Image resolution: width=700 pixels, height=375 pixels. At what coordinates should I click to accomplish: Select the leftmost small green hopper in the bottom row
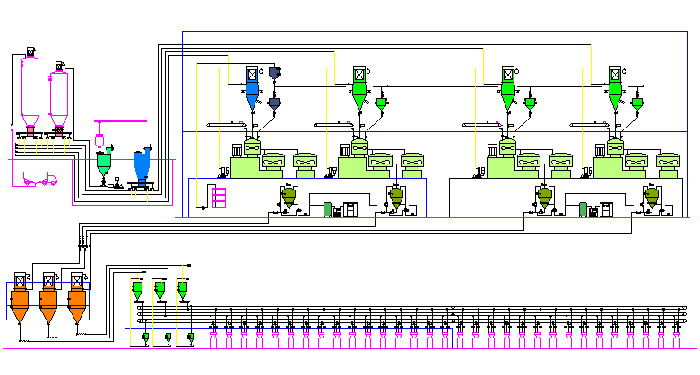click(138, 289)
